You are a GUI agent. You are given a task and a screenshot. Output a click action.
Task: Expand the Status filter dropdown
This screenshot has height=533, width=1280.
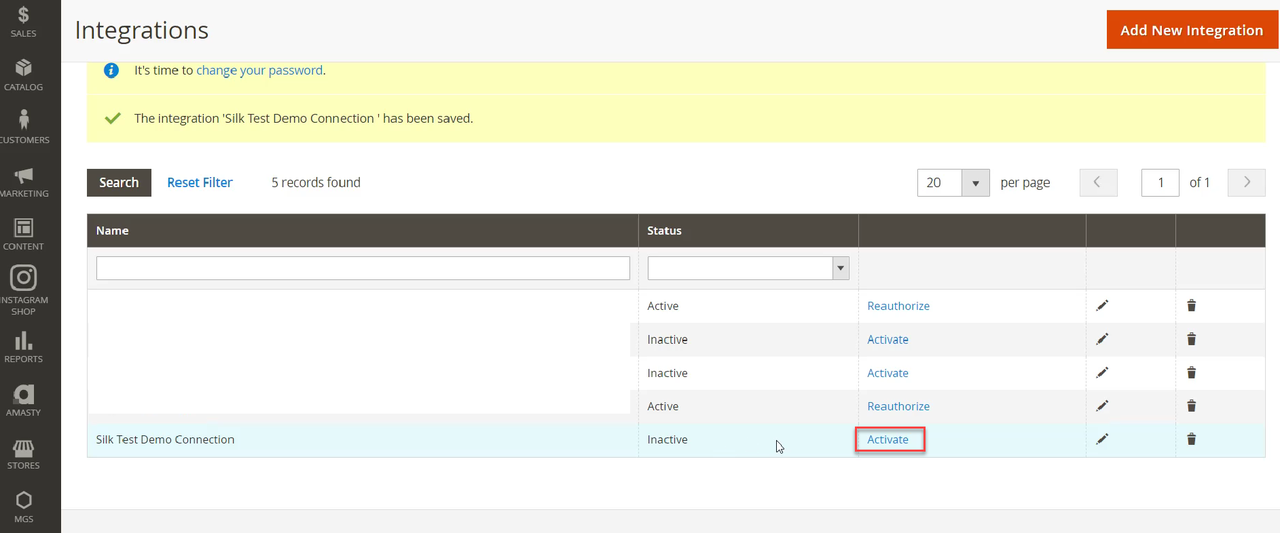pos(748,268)
